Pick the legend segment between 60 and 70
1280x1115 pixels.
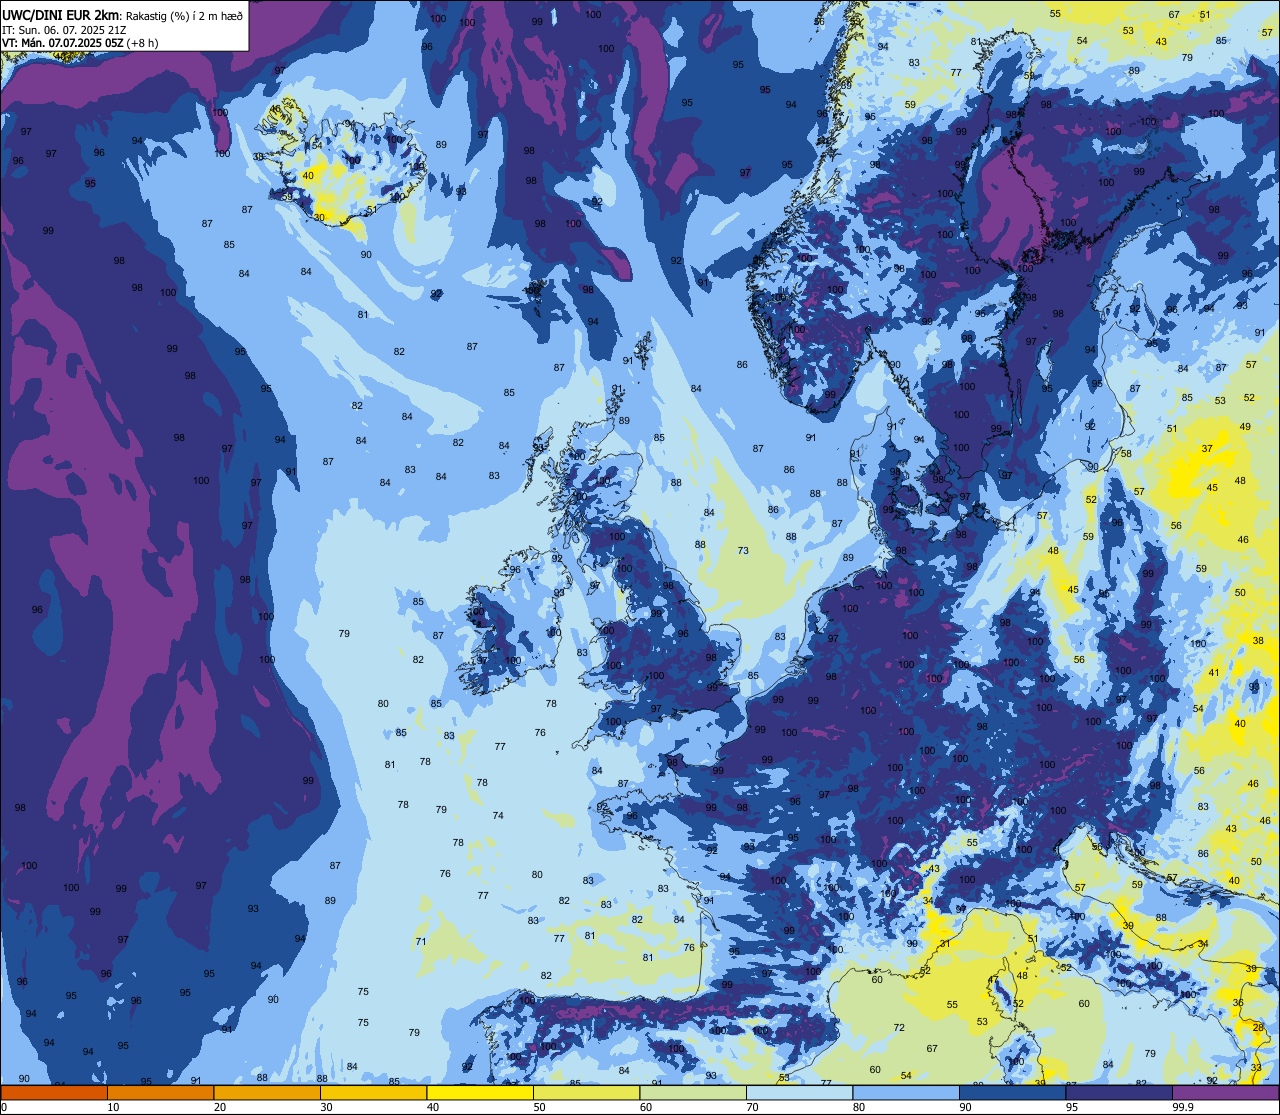[693, 1092]
